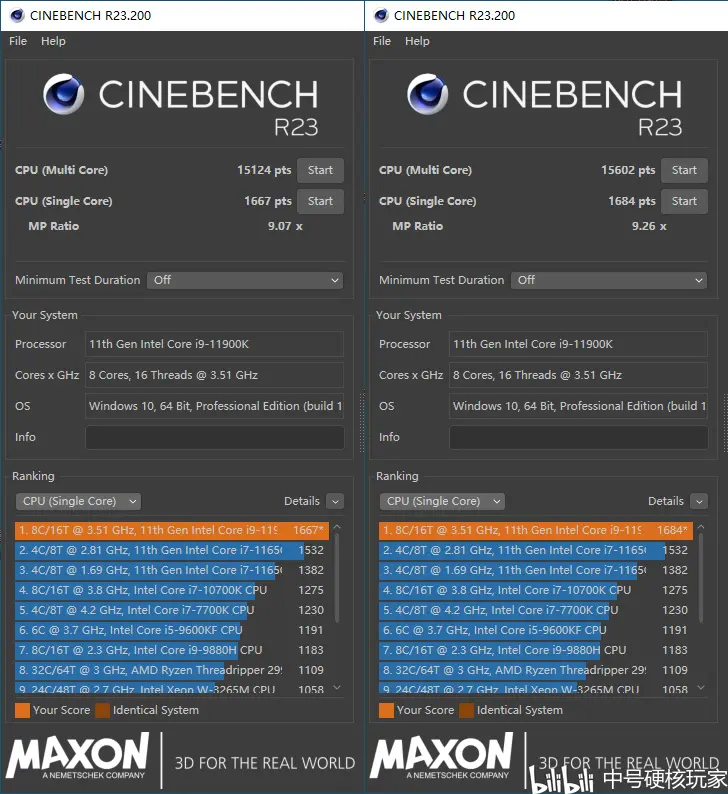Viewport: 728px width, 794px height.
Task: Click ranking scroll-down arrow in left window
Action: [337, 688]
